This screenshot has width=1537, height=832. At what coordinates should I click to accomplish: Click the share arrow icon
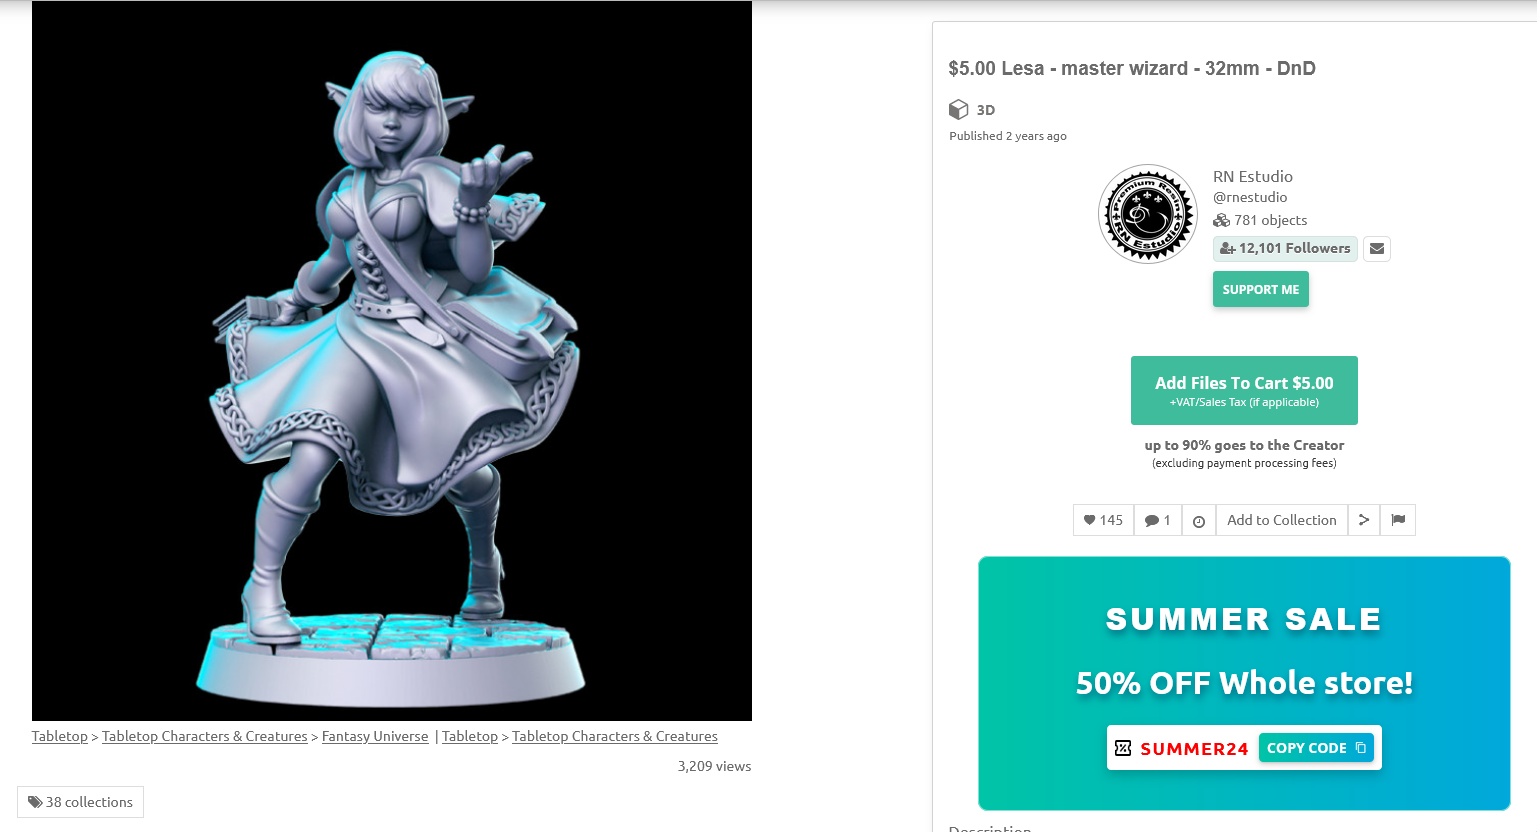[1363, 520]
